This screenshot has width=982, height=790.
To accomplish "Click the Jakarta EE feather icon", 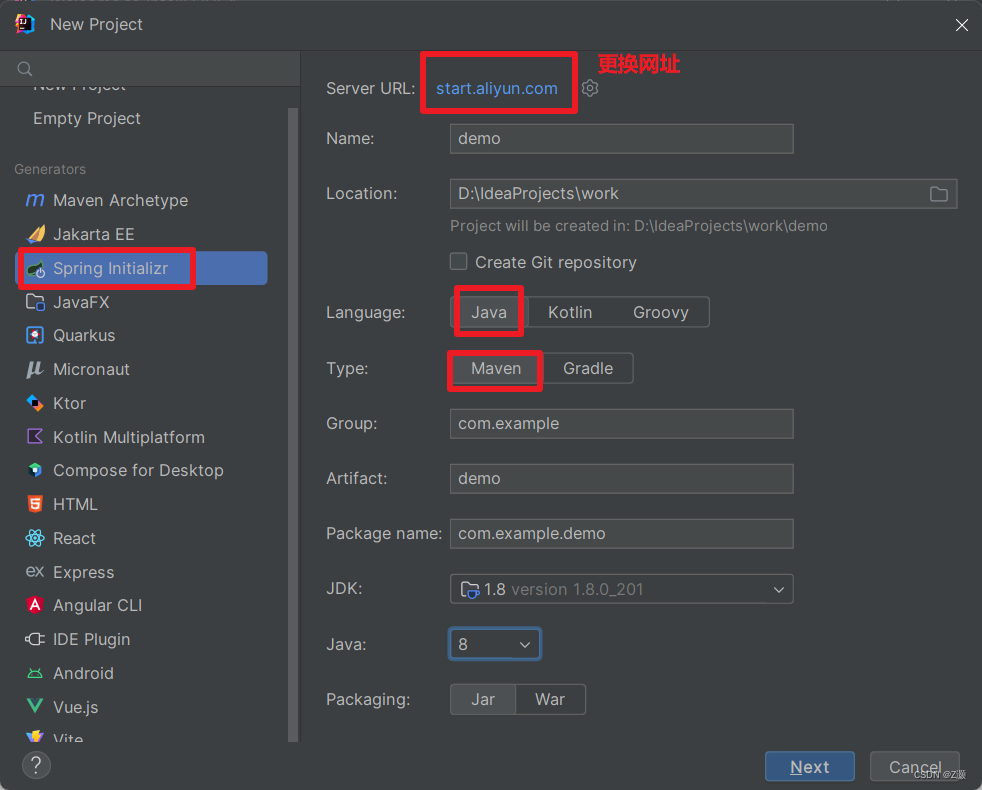I will [36, 234].
